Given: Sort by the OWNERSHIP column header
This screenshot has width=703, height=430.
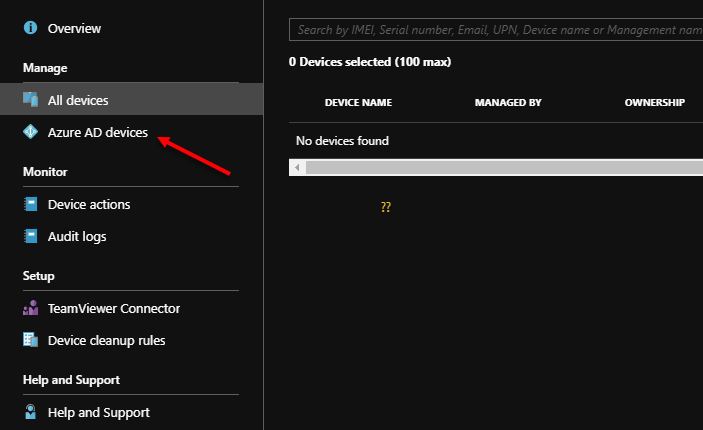Looking at the screenshot, I should 655,103.
